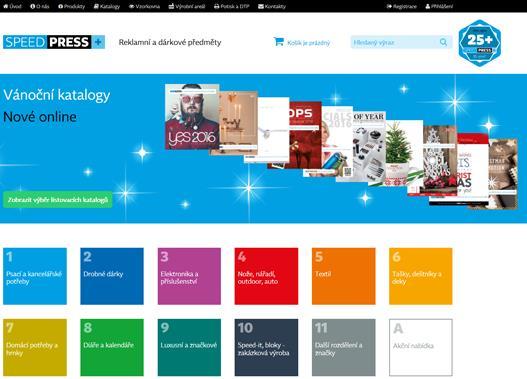This screenshot has width=527, height=379.
Task: Click Reklamní a dárkové předměty tagline
Action: (x=170, y=43)
